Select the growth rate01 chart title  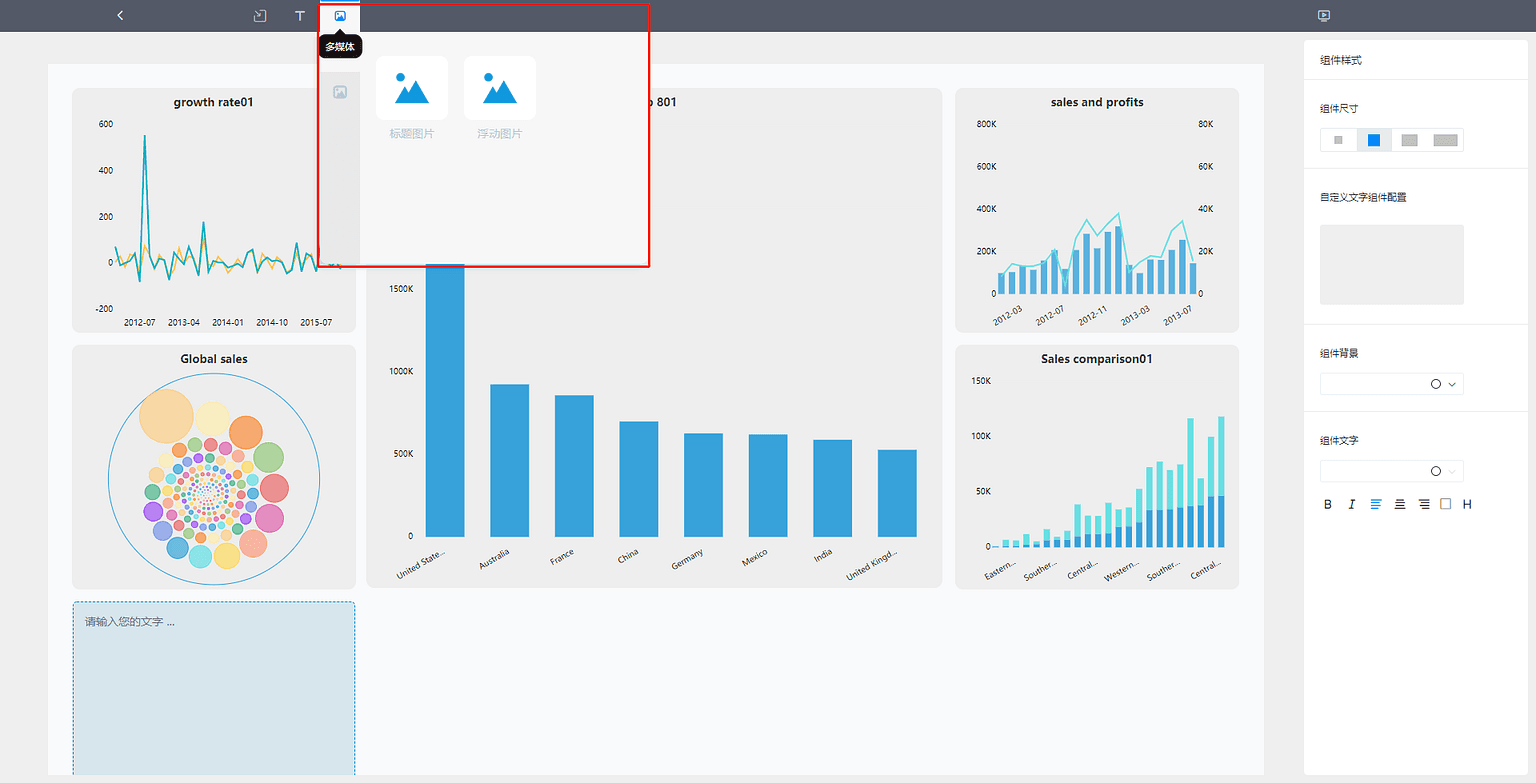[x=213, y=102]
